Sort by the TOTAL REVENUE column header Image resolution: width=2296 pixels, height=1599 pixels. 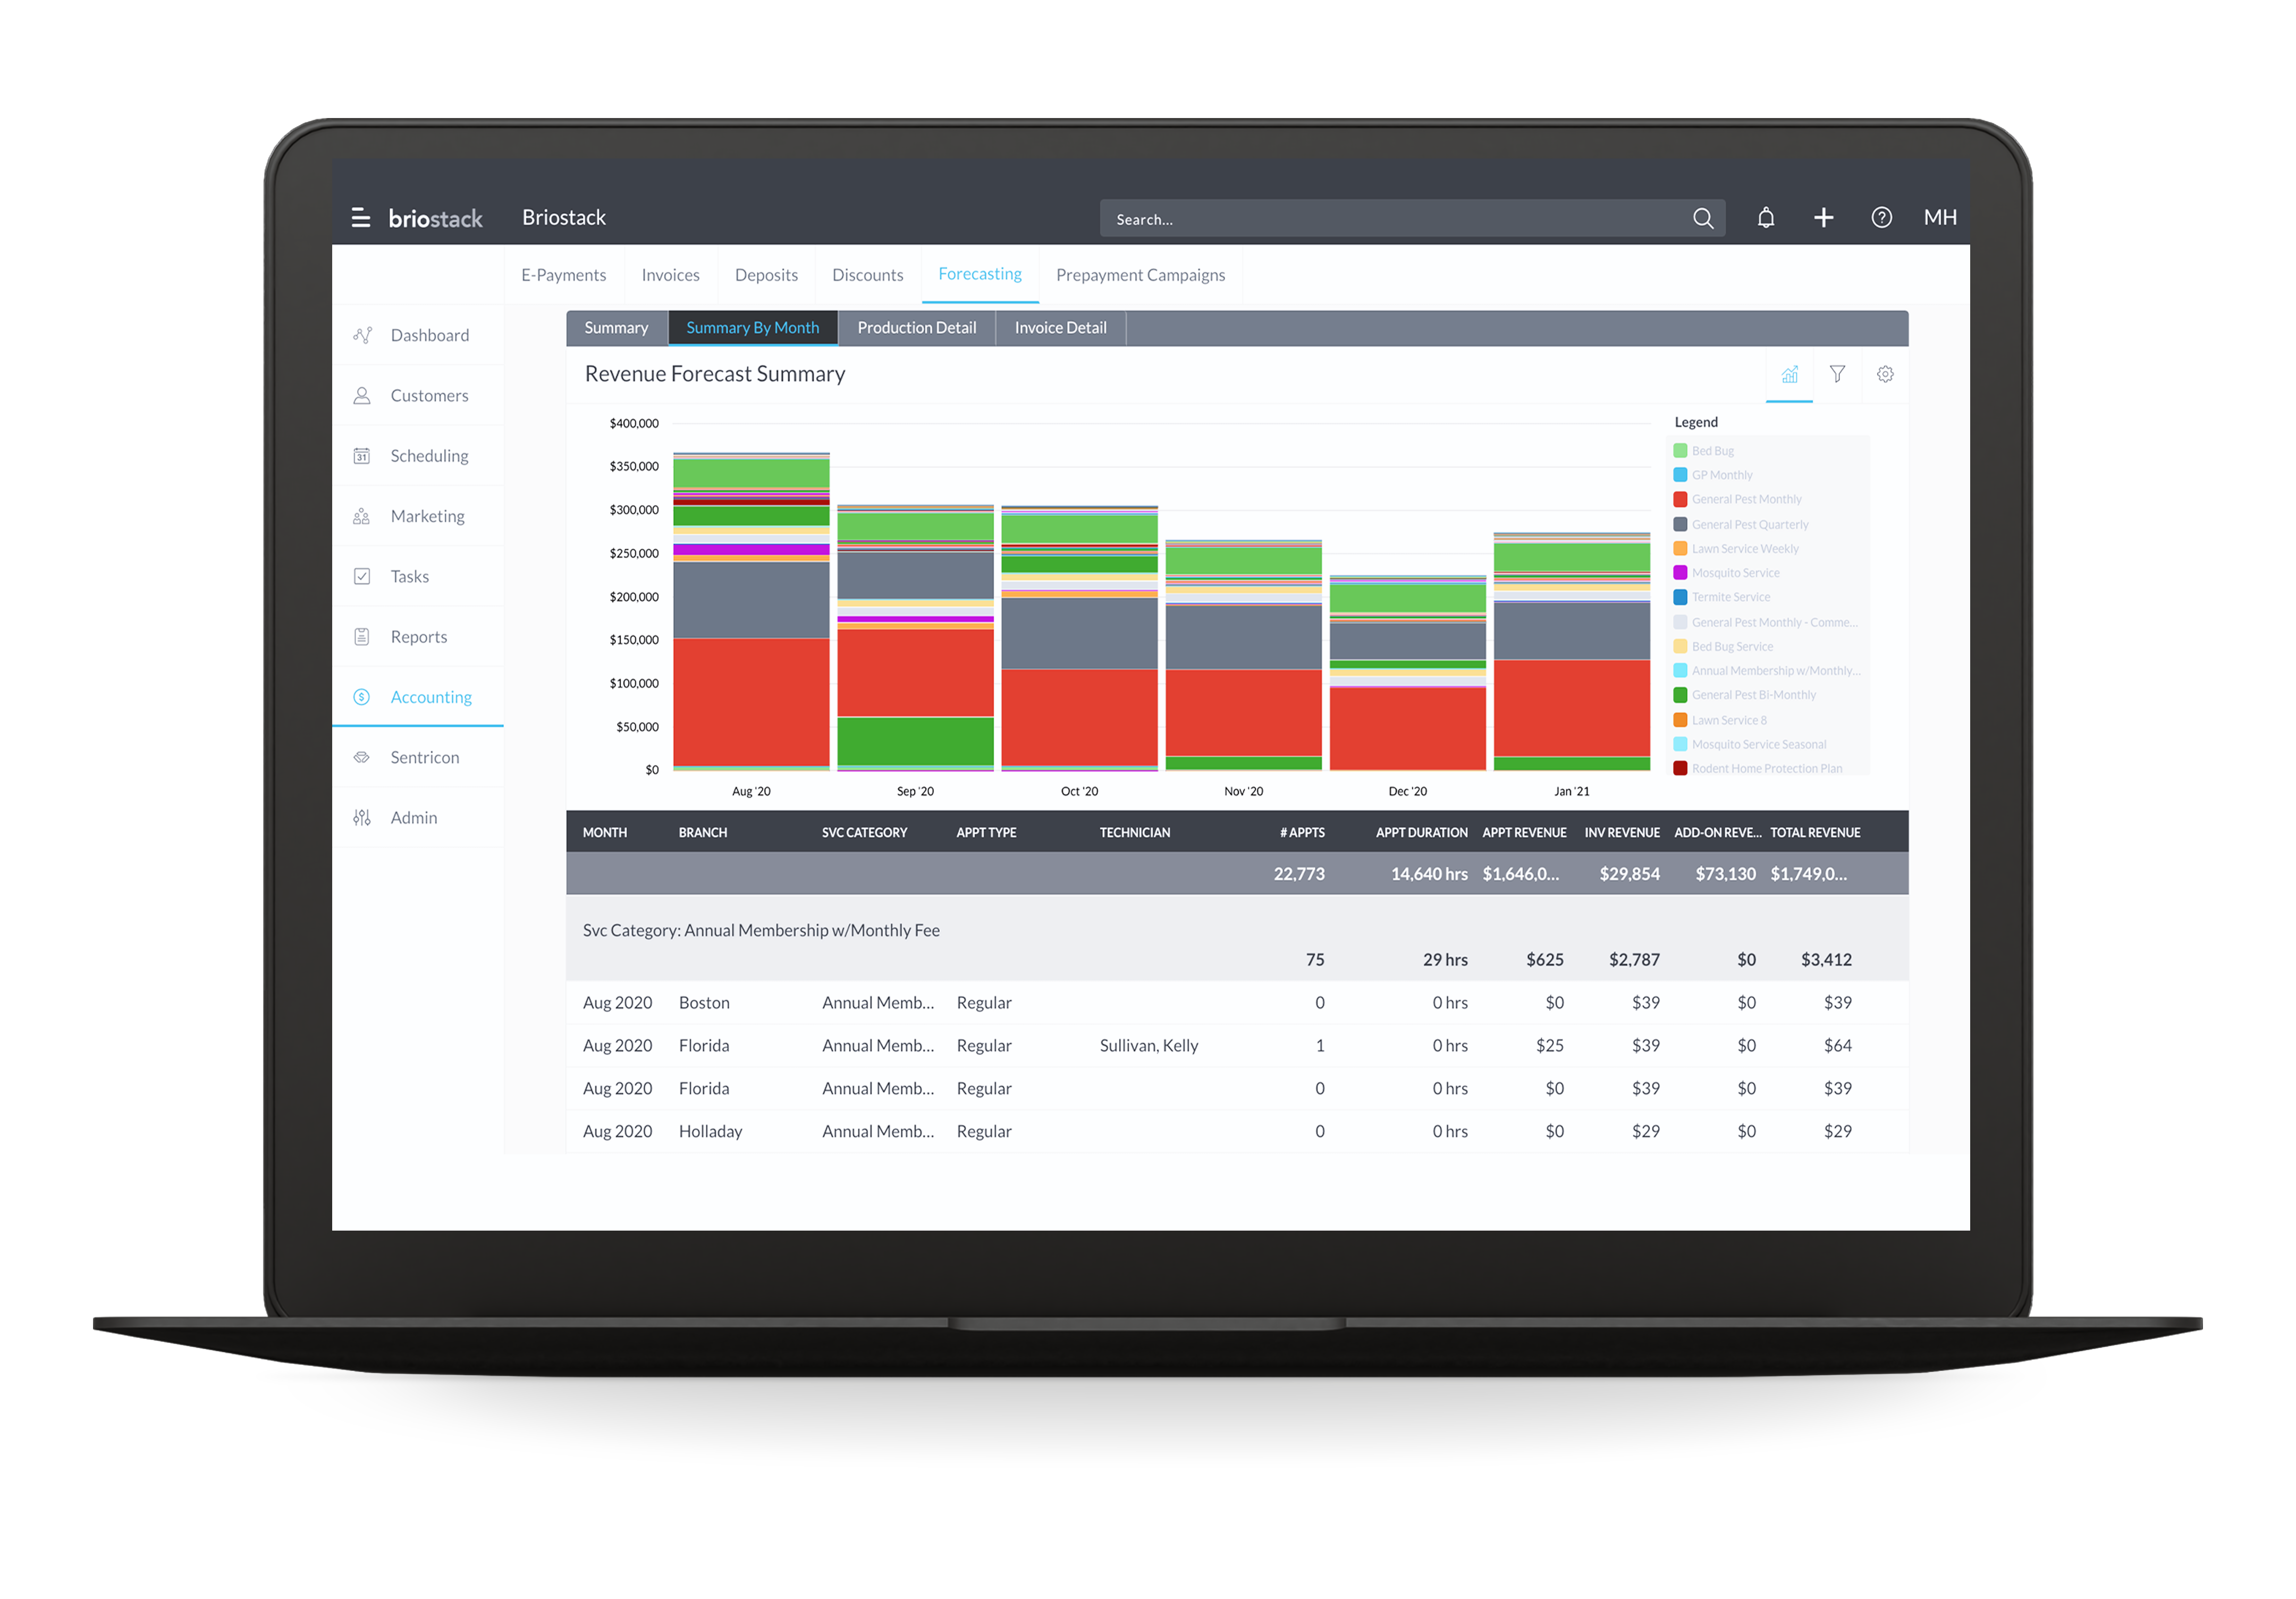click(1815, 832)
